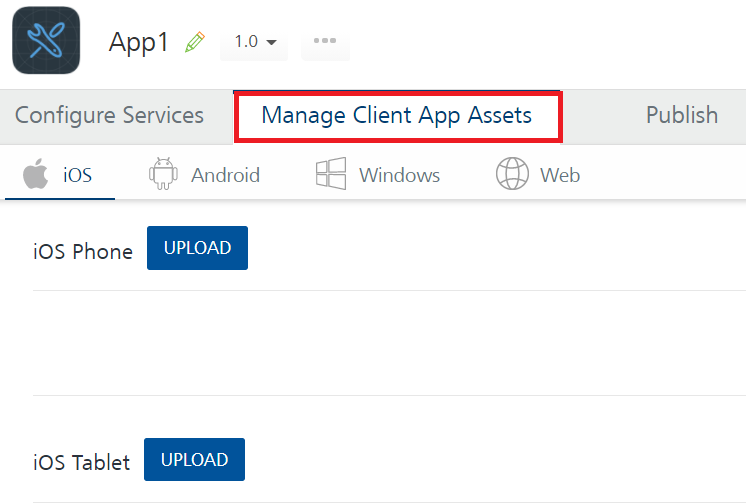Click the green pencil edit icon
746x504 pixels.
coord(195,42)
